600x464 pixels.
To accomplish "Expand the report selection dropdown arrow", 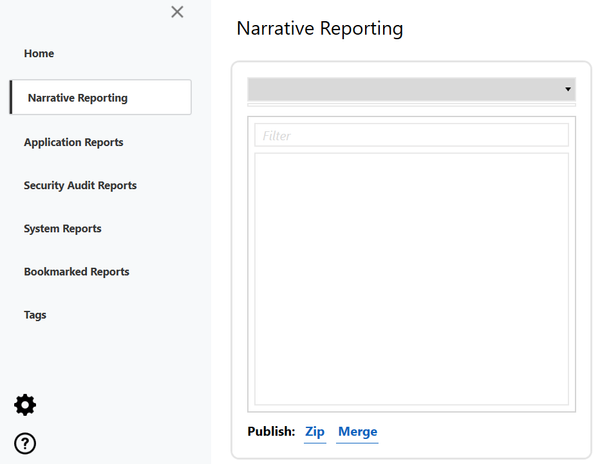I will click(567, 89).
